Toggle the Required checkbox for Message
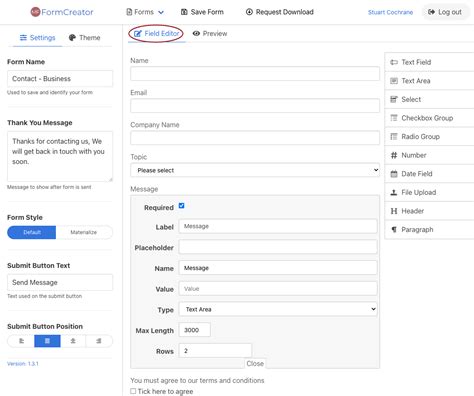The height and width of the screenshot is (396, 474). tap(181, 206)
